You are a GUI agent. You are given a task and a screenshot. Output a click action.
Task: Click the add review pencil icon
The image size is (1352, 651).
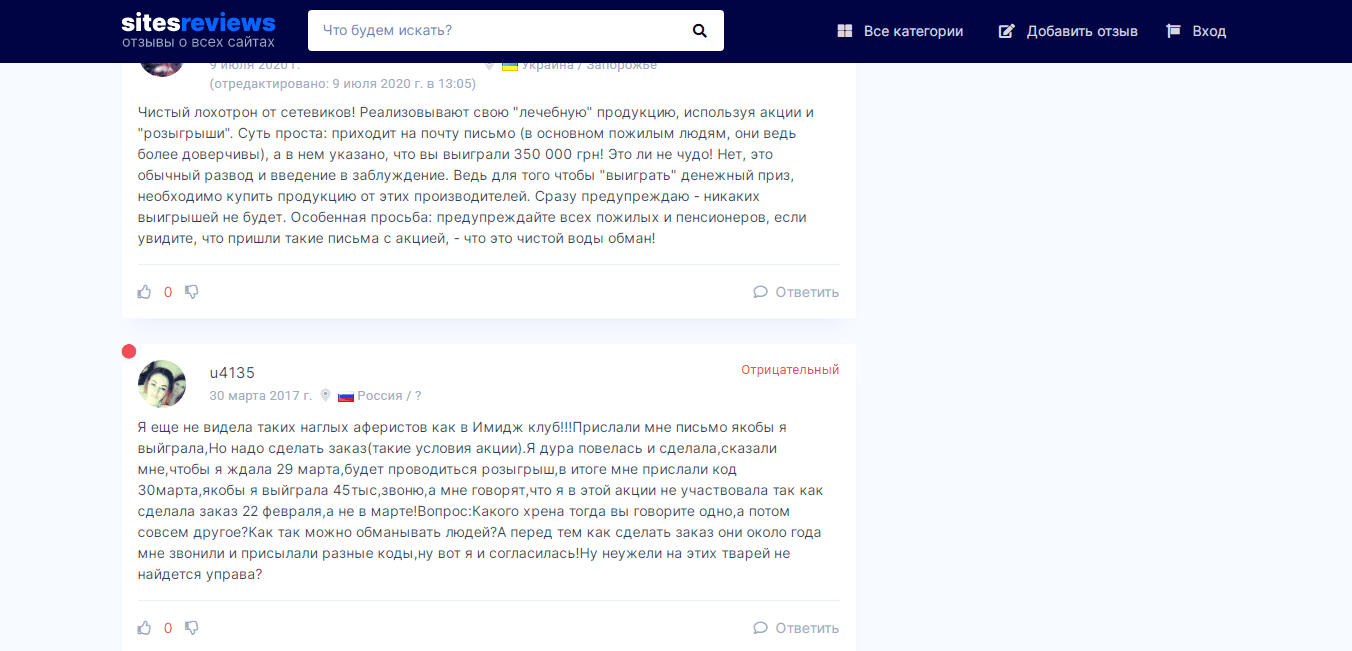pyautogui.click(x=1007, y=31)
